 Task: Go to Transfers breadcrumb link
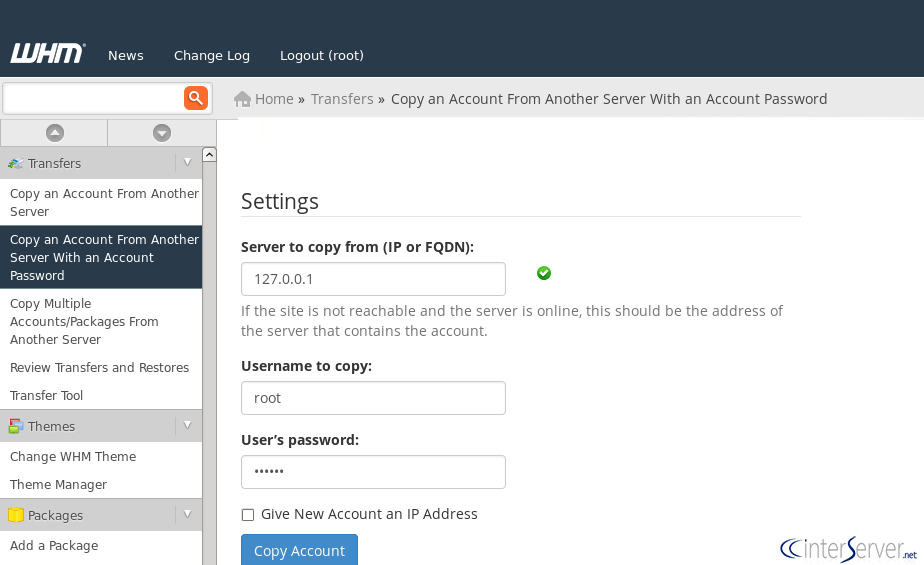point(342,99)
